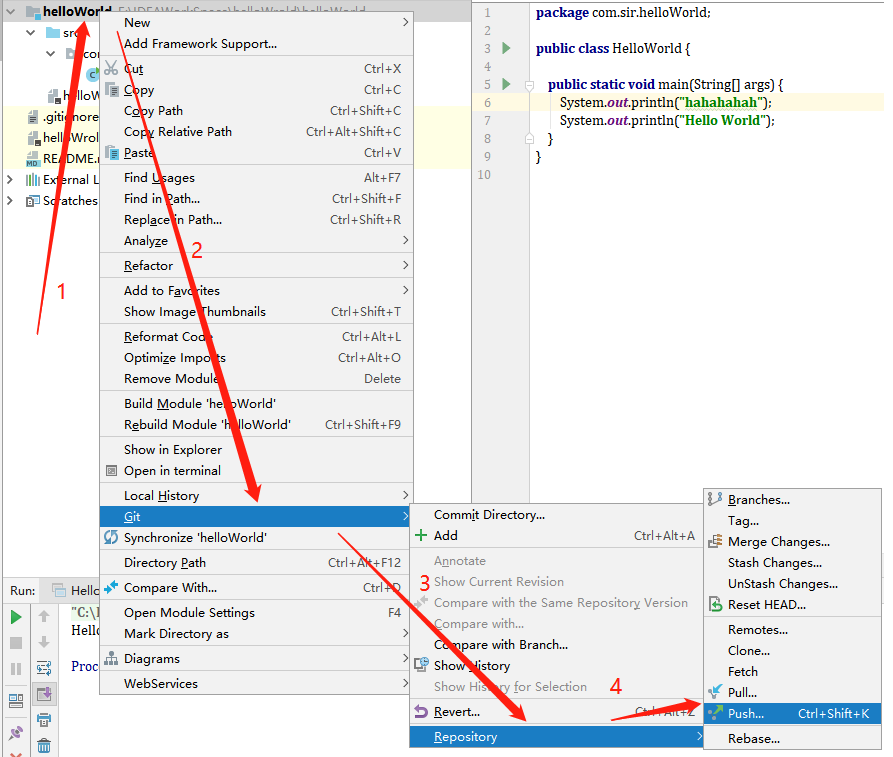Image resolution: width=893 pixels, height=757 pixels.
Task: Choose Show in Explorer
Action: (256, 449)
